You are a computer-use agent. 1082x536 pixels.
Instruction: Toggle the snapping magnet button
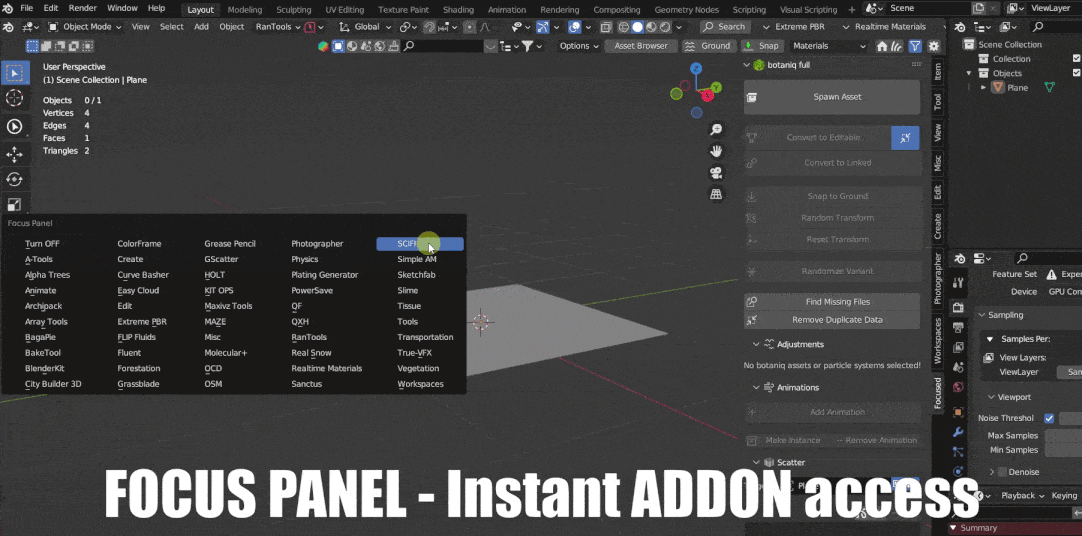point(429,27)
